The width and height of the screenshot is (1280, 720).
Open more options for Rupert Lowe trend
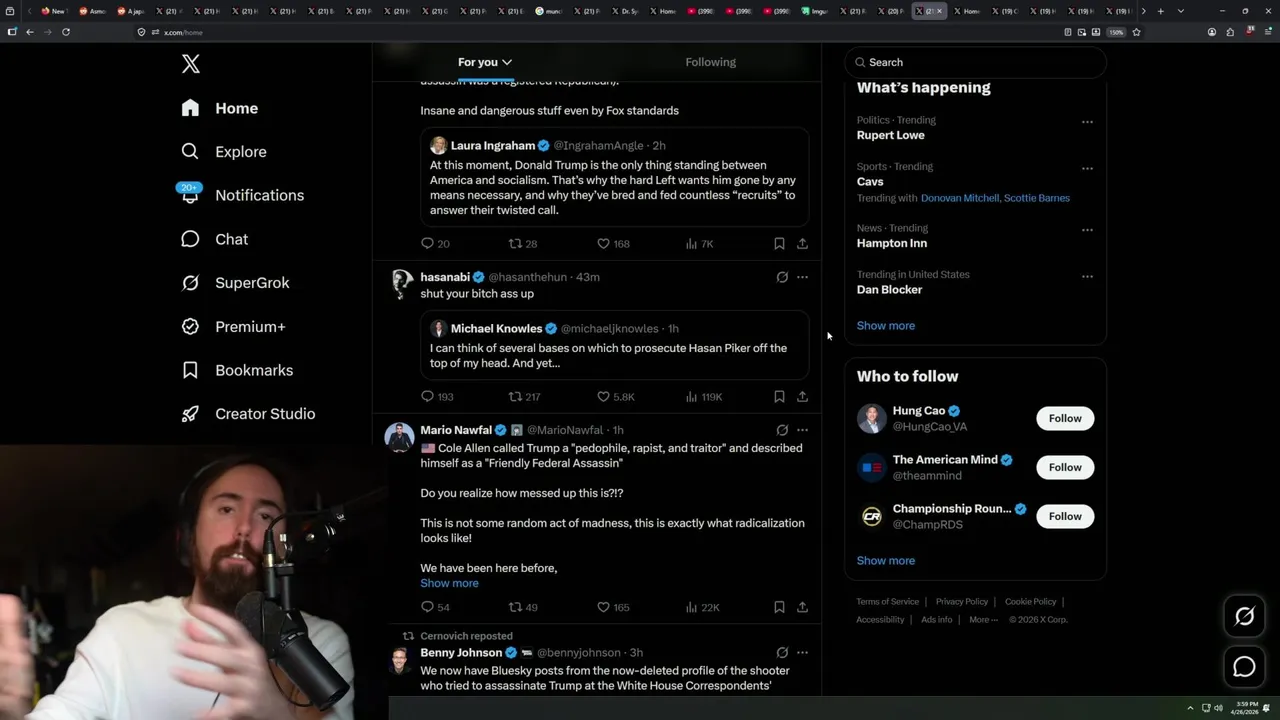(x=1087, y=122)
